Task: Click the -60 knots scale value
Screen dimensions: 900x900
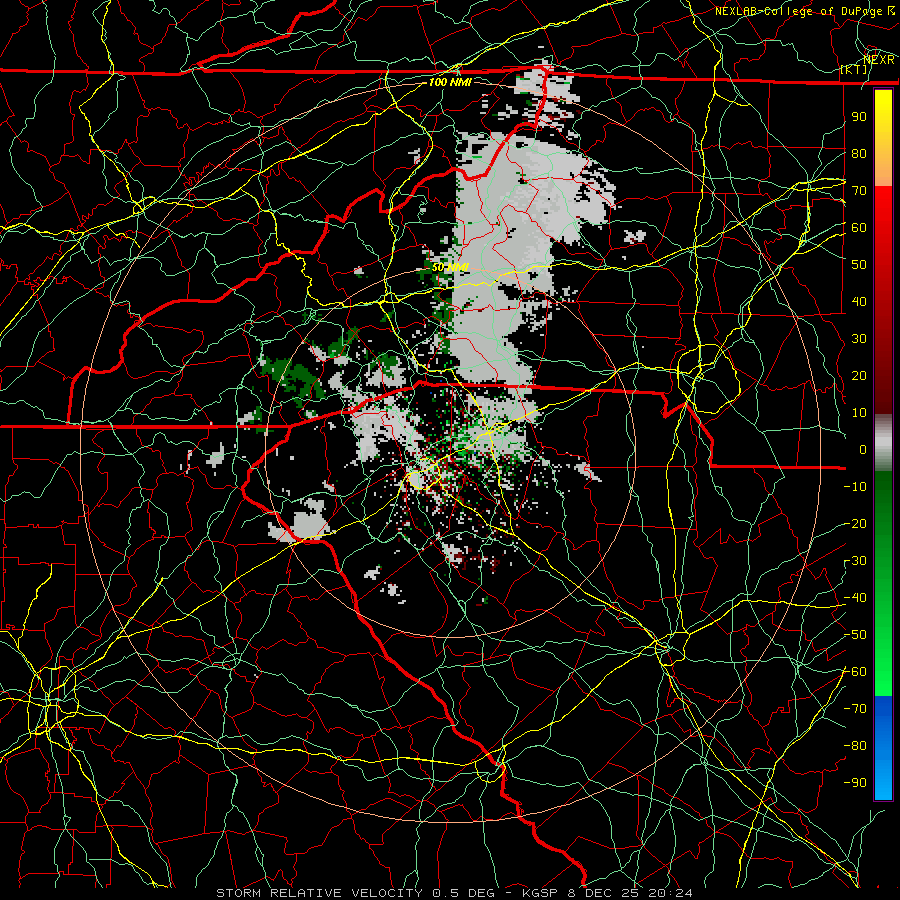Action: [x=855, y=672]
